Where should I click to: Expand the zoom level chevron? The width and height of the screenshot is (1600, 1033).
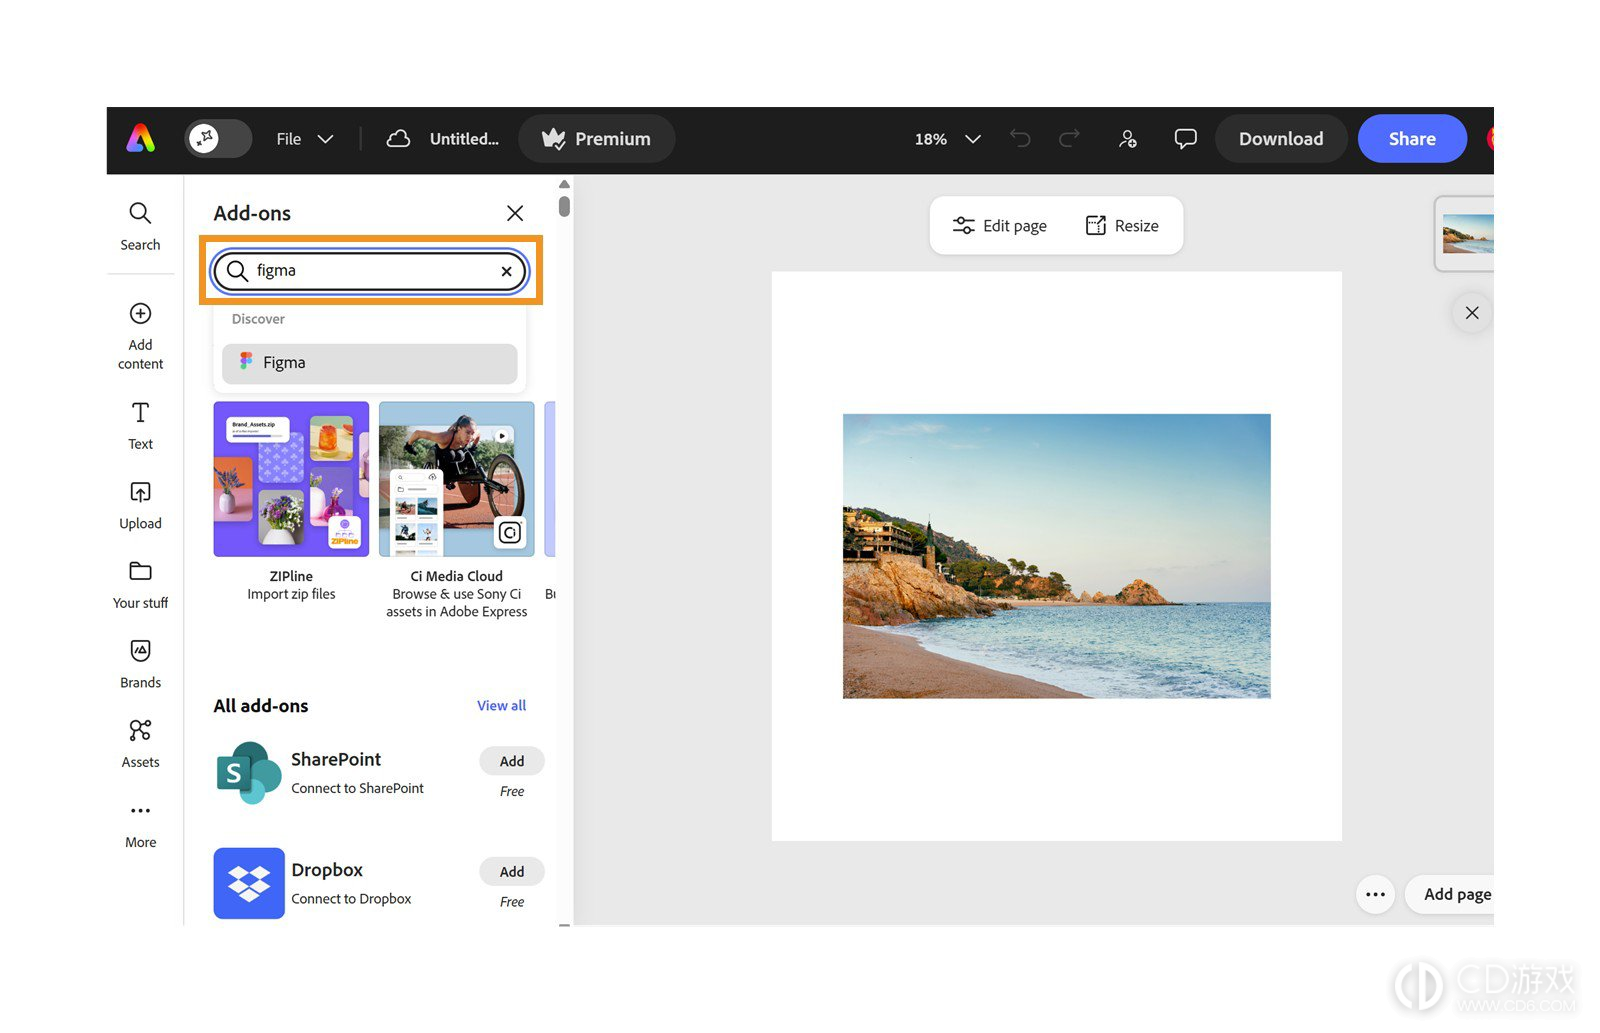(x=973, y=139)
